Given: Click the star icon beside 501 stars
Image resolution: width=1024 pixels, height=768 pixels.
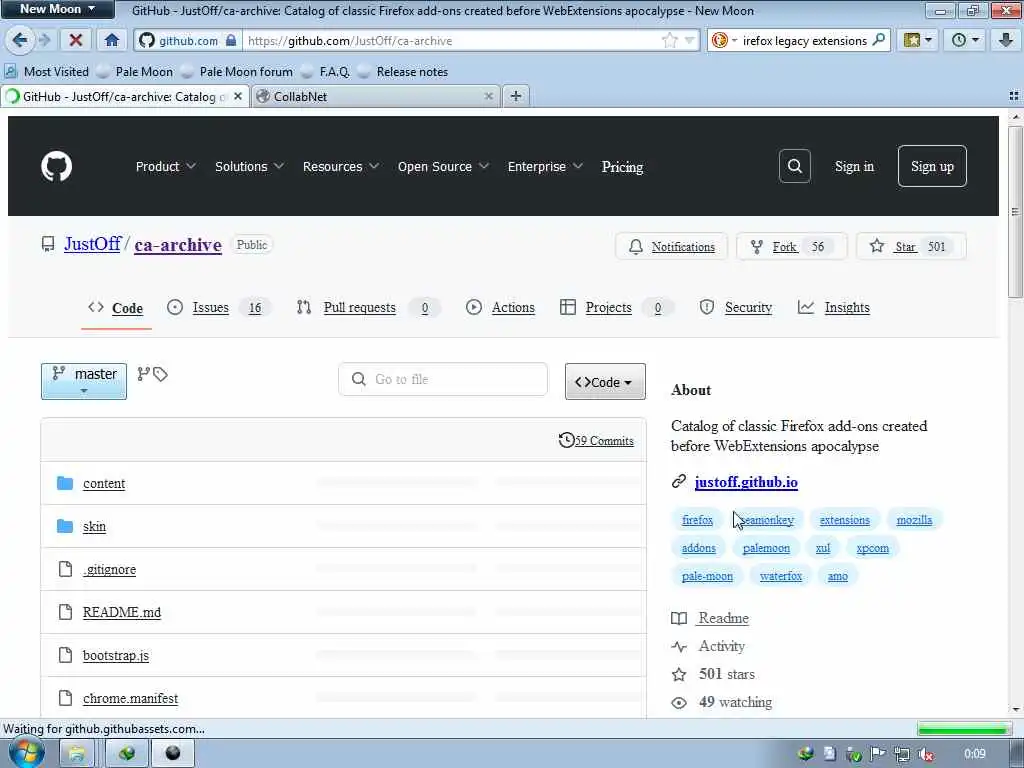Looking at the screenshot, I should [x=679, y=675].
